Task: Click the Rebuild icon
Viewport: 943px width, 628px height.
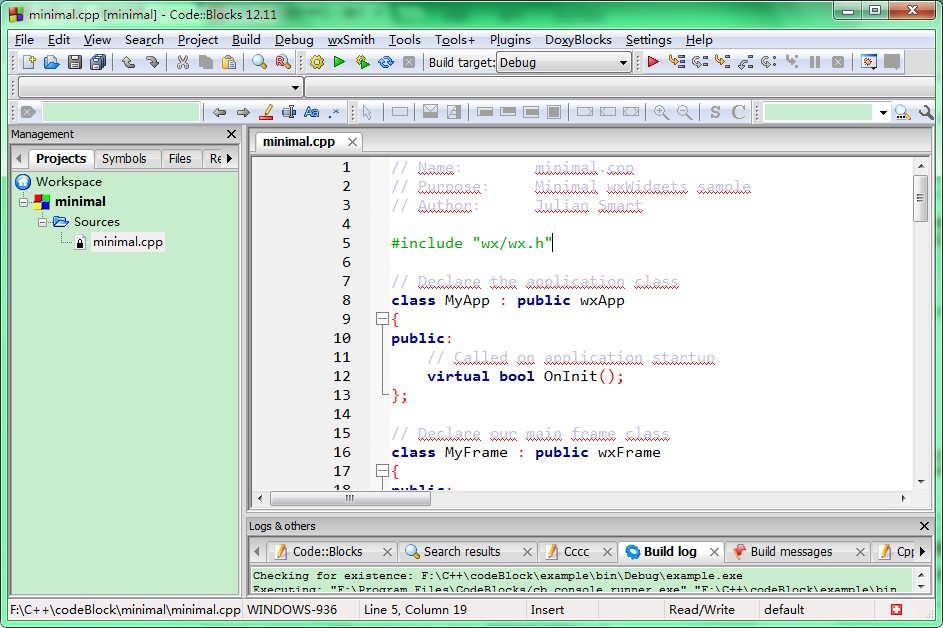Action: (x=385, y=62)
